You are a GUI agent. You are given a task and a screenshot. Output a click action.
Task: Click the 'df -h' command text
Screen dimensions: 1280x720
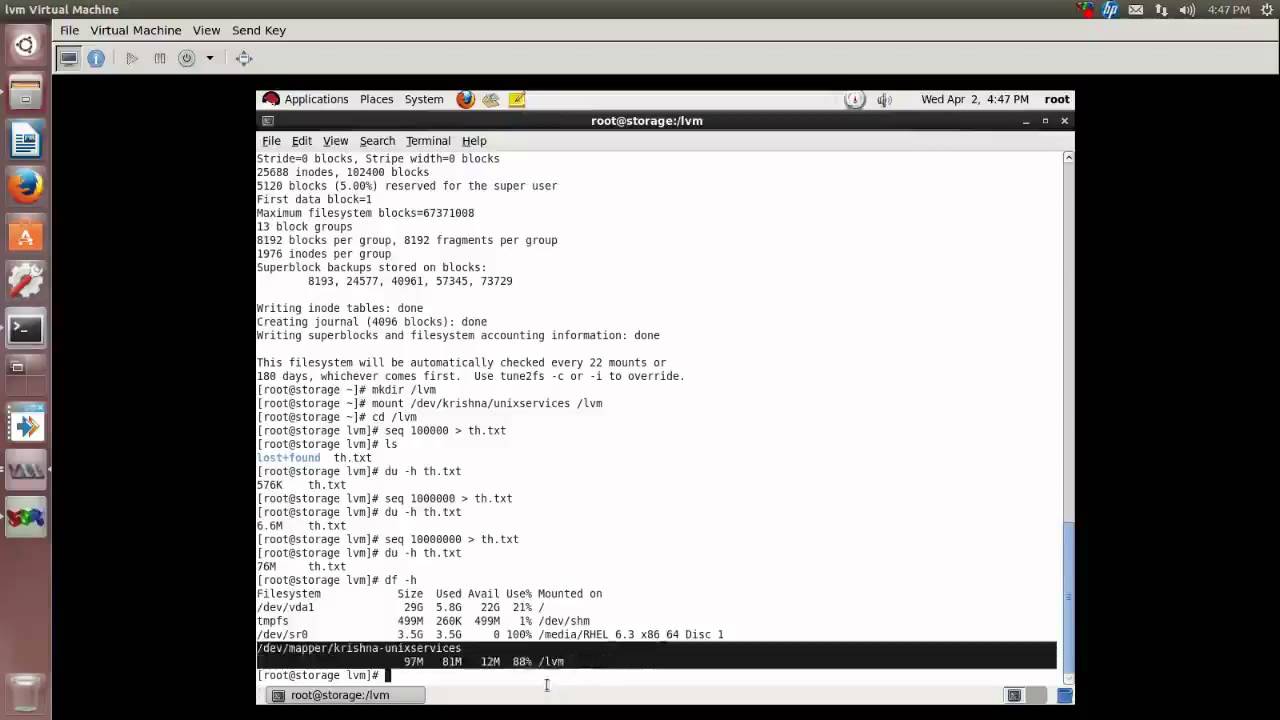click(x=401, y=580)
